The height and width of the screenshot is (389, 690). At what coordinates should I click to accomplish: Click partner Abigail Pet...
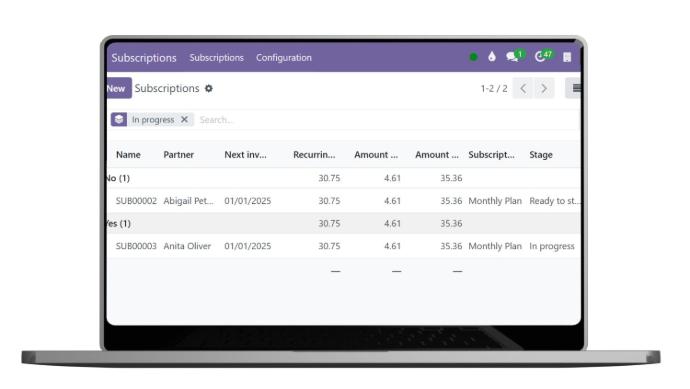(x=188, y=201)
